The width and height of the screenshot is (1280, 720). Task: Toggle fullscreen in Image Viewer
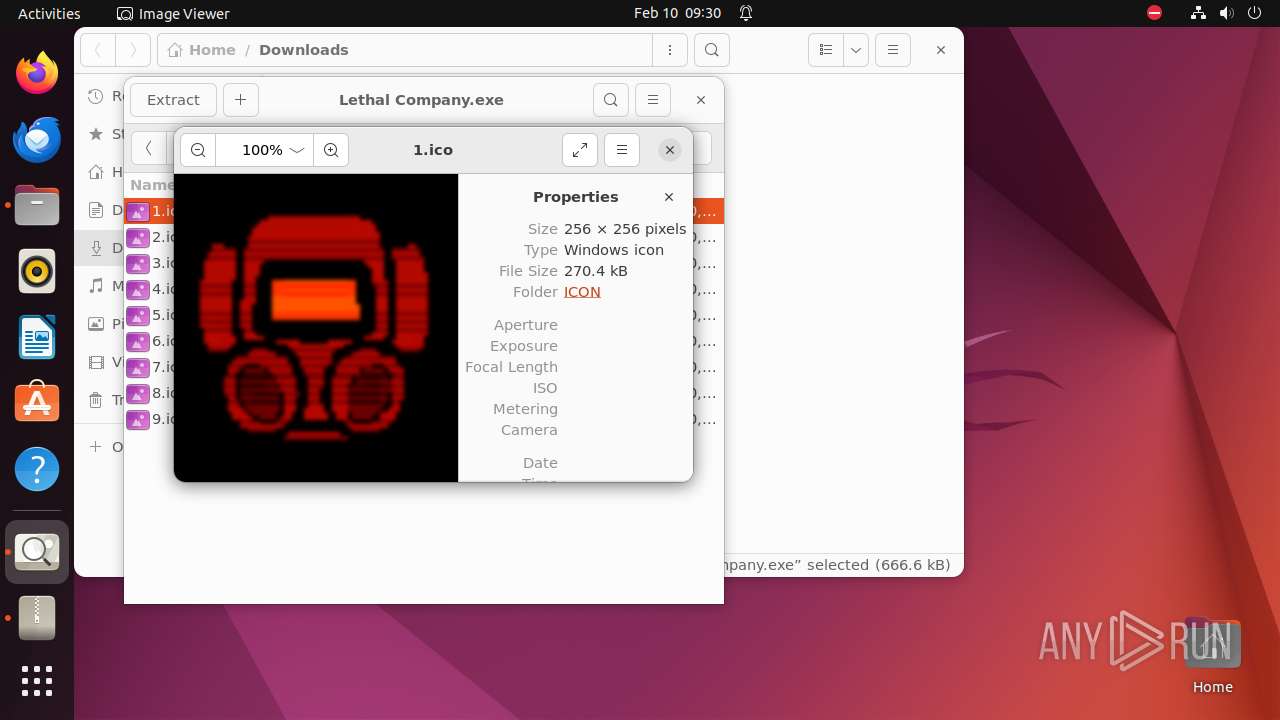click(x=580, y=150)
